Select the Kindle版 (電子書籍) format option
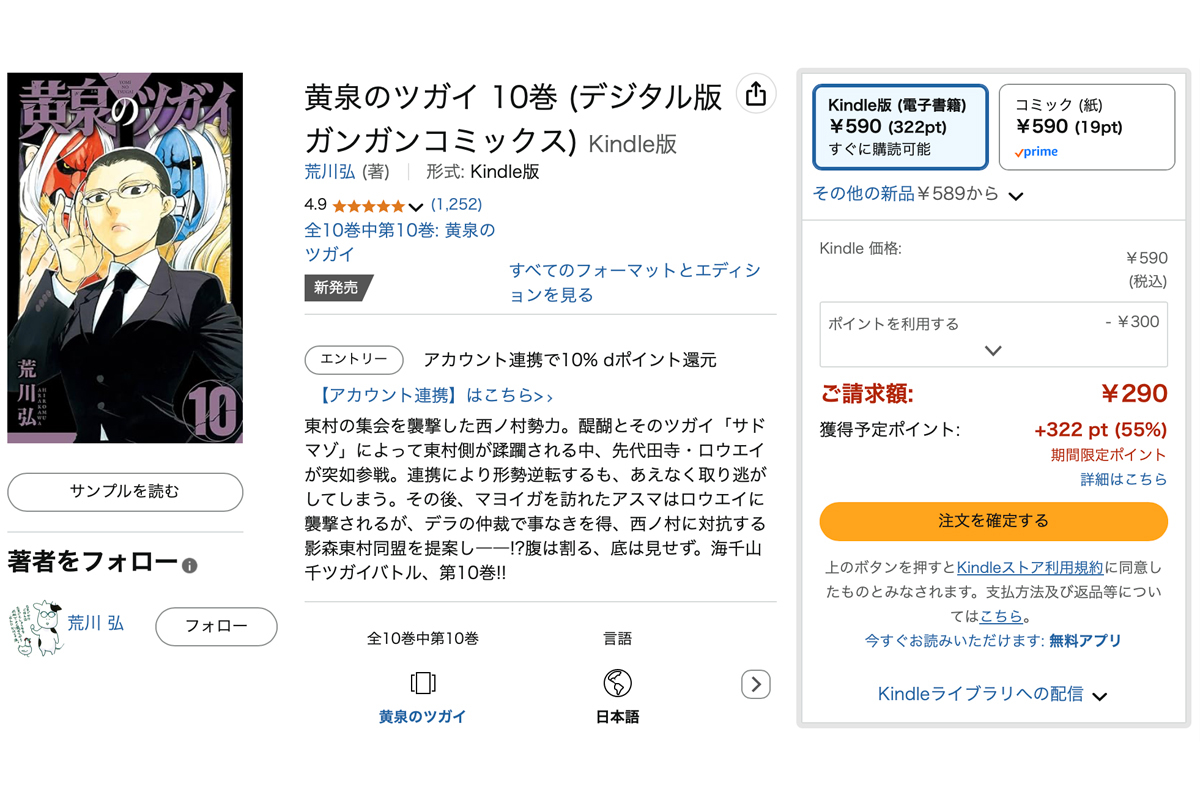This screenshot has height=800, width=1200. pyautogui.click(x=900, y=127)
